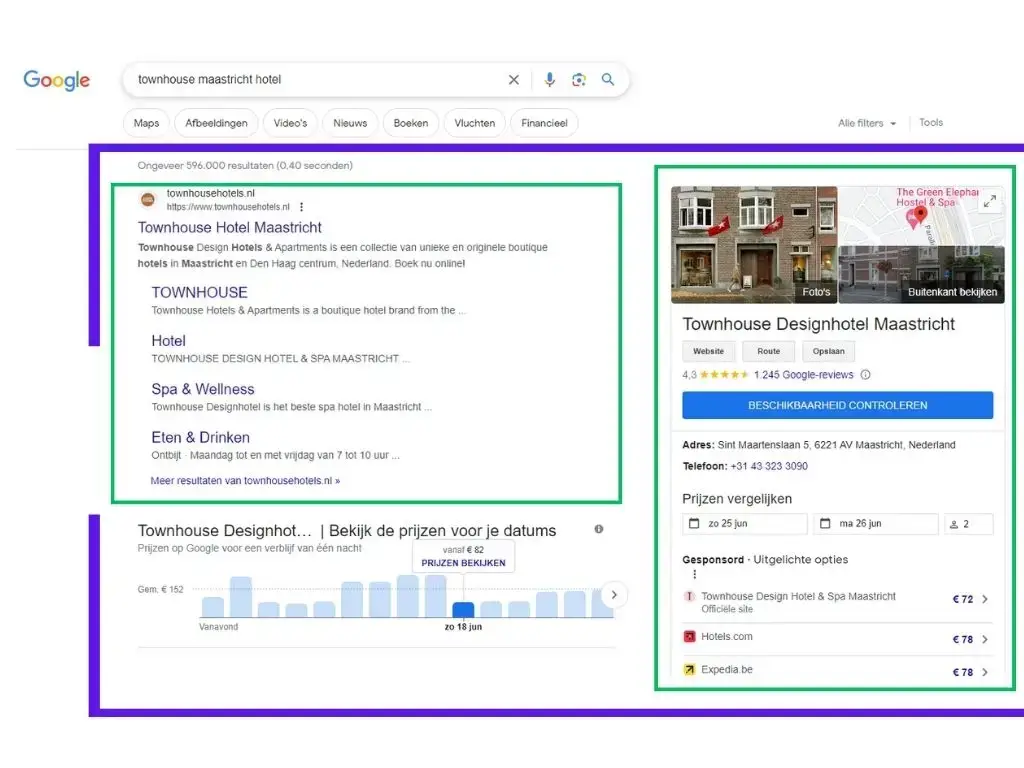Click the Townhouse Designhotel Maastricht panel title
1024x768 pixels.
(x=818, y=324)
